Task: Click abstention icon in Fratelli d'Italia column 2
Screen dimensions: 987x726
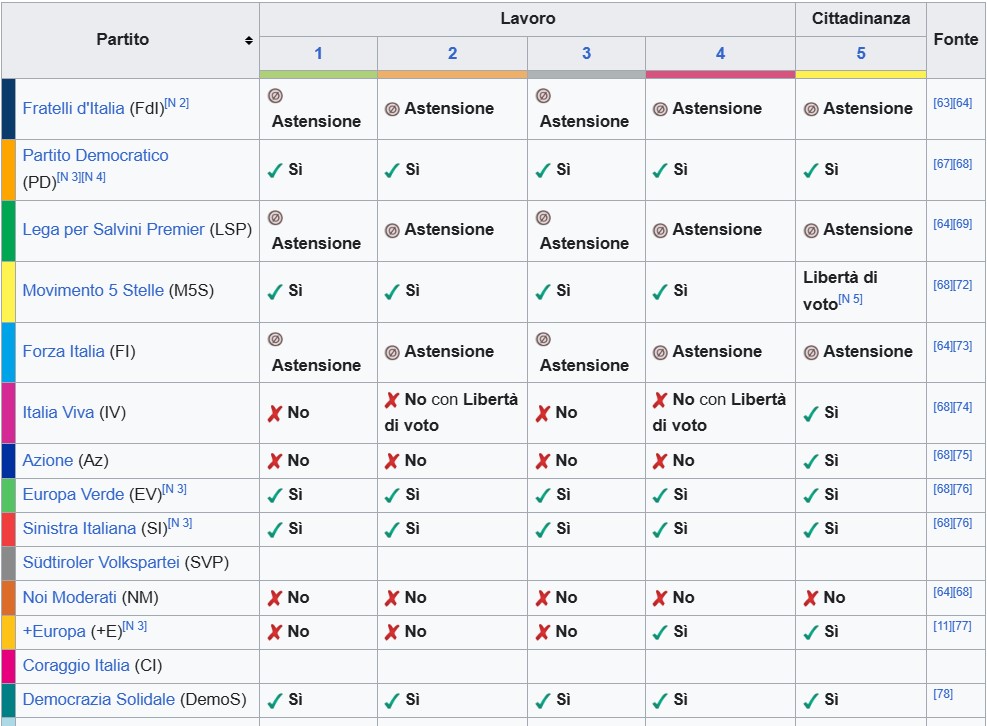Action: [x=392, y=110]
